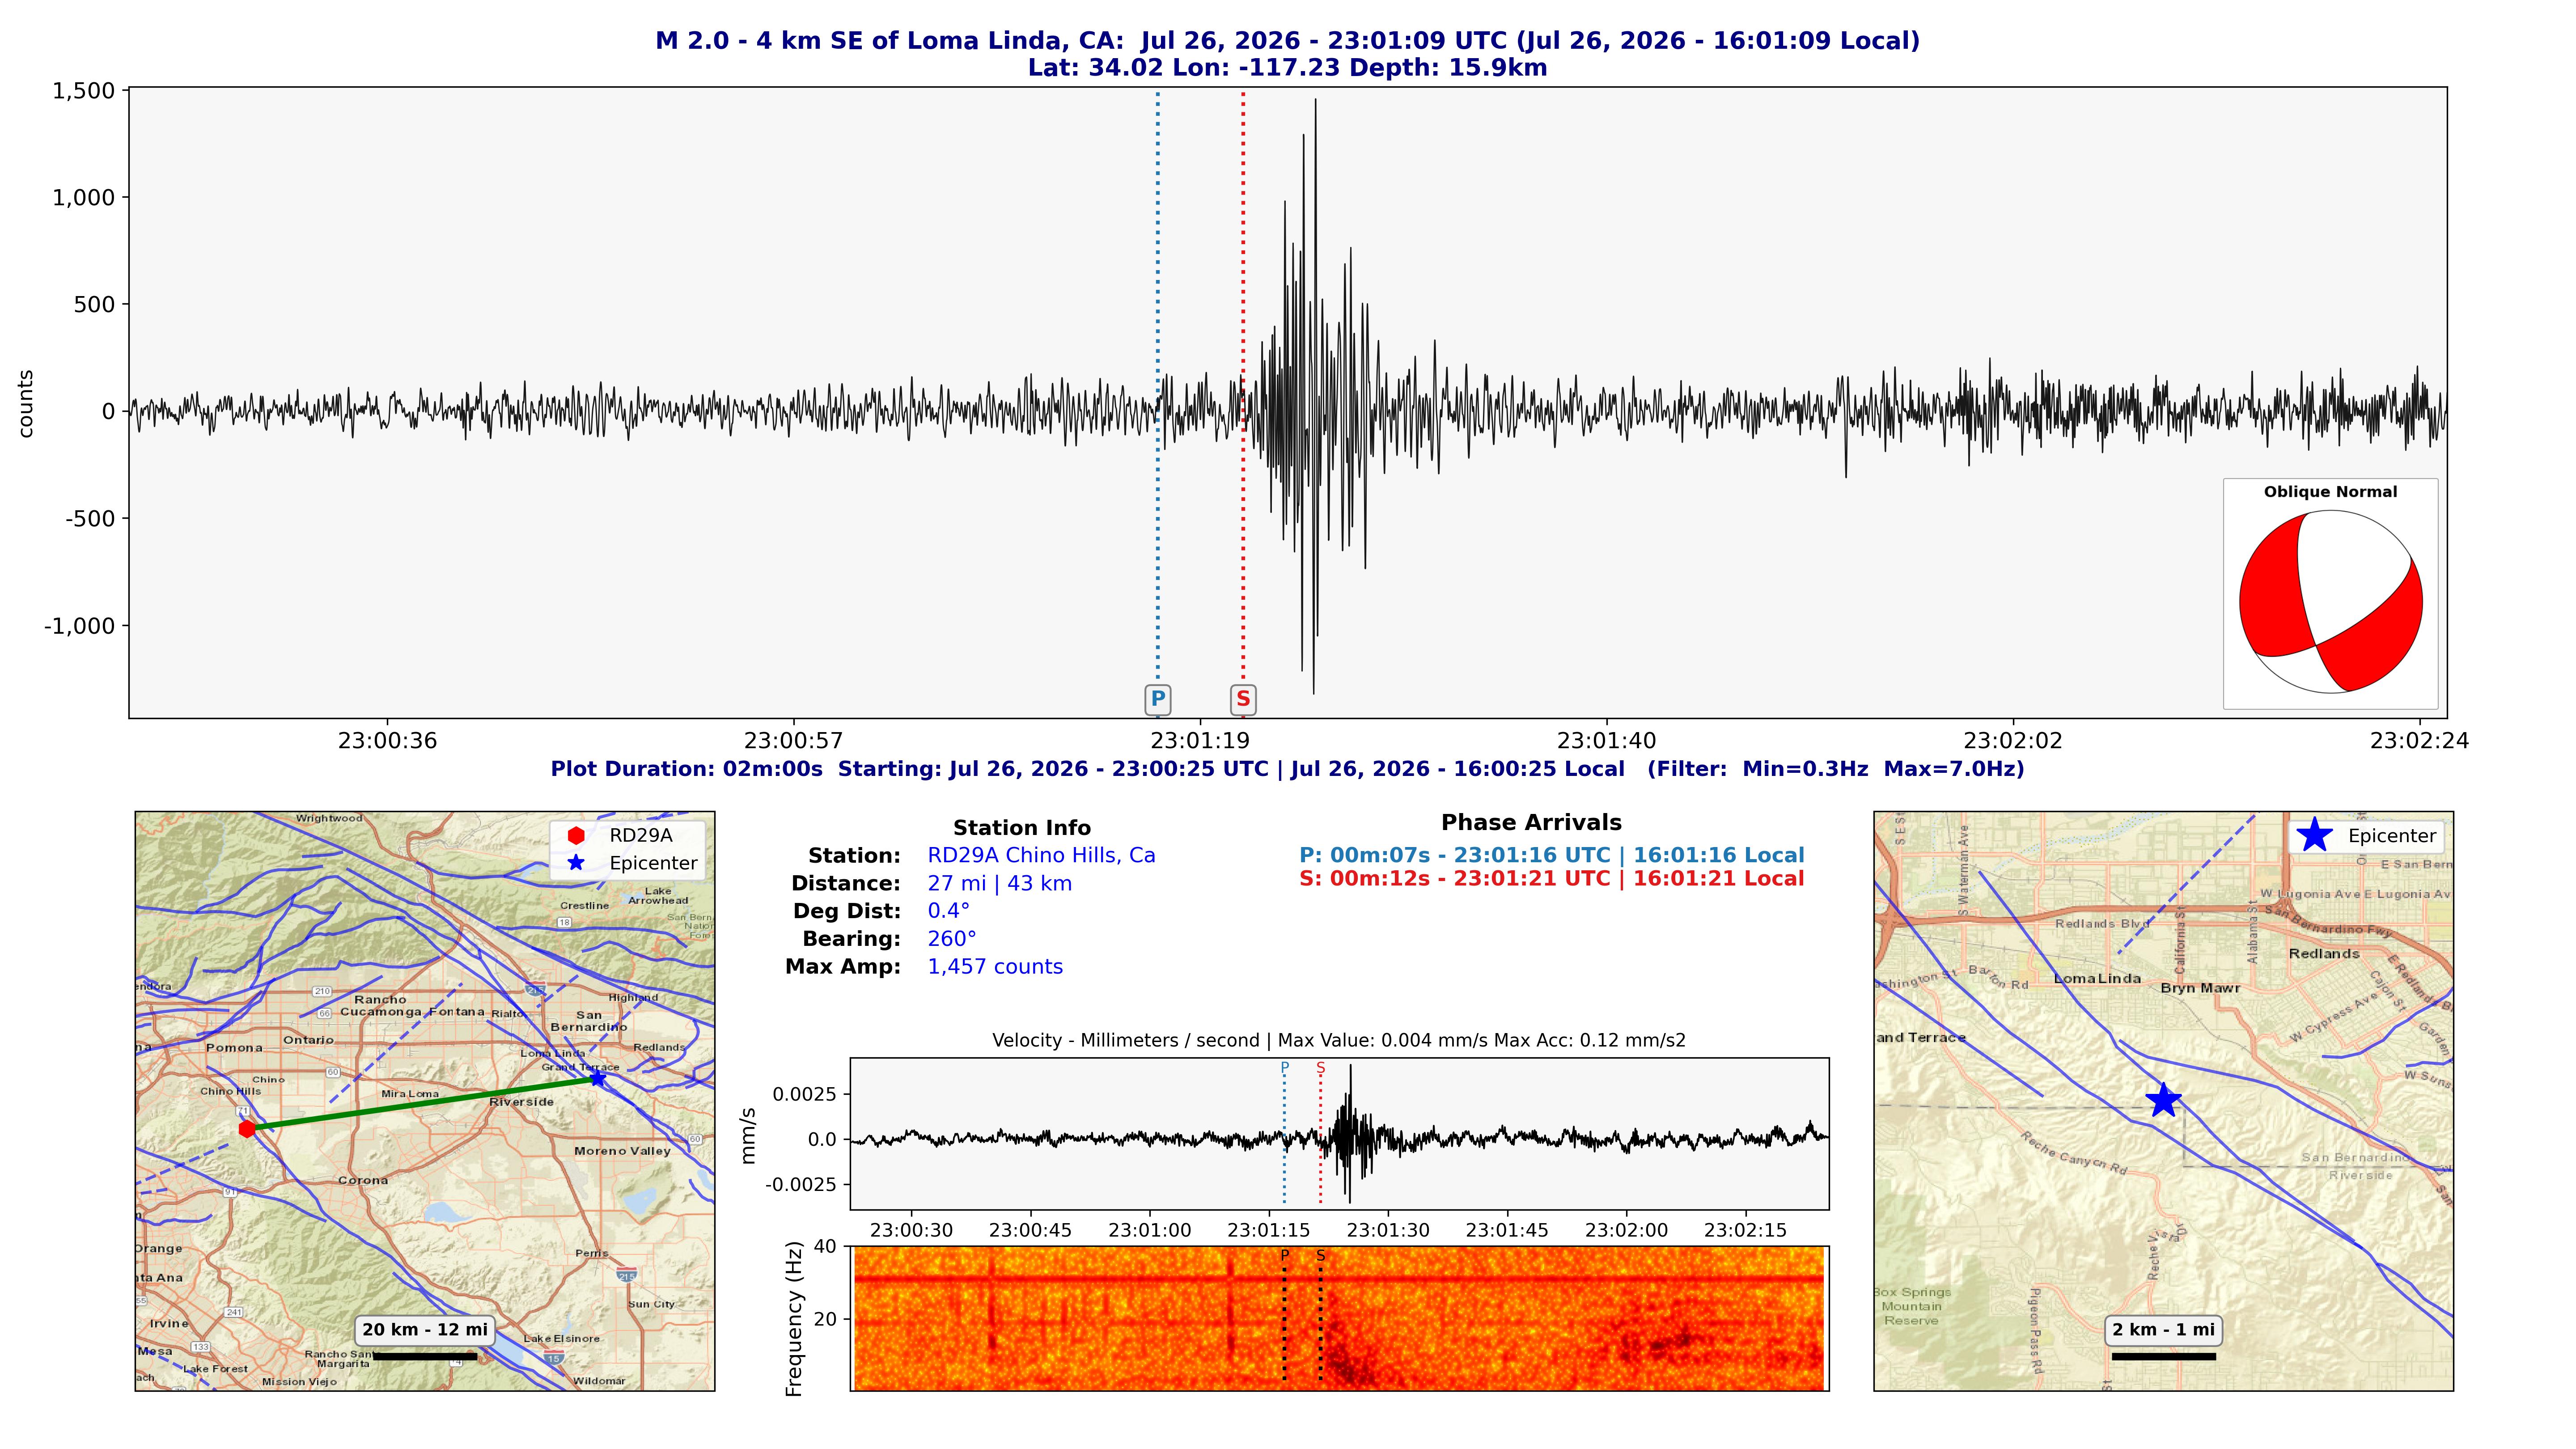Click the blue P marker box on the seismogram
This screenshot has height=1449, width=2576.
1158,699
